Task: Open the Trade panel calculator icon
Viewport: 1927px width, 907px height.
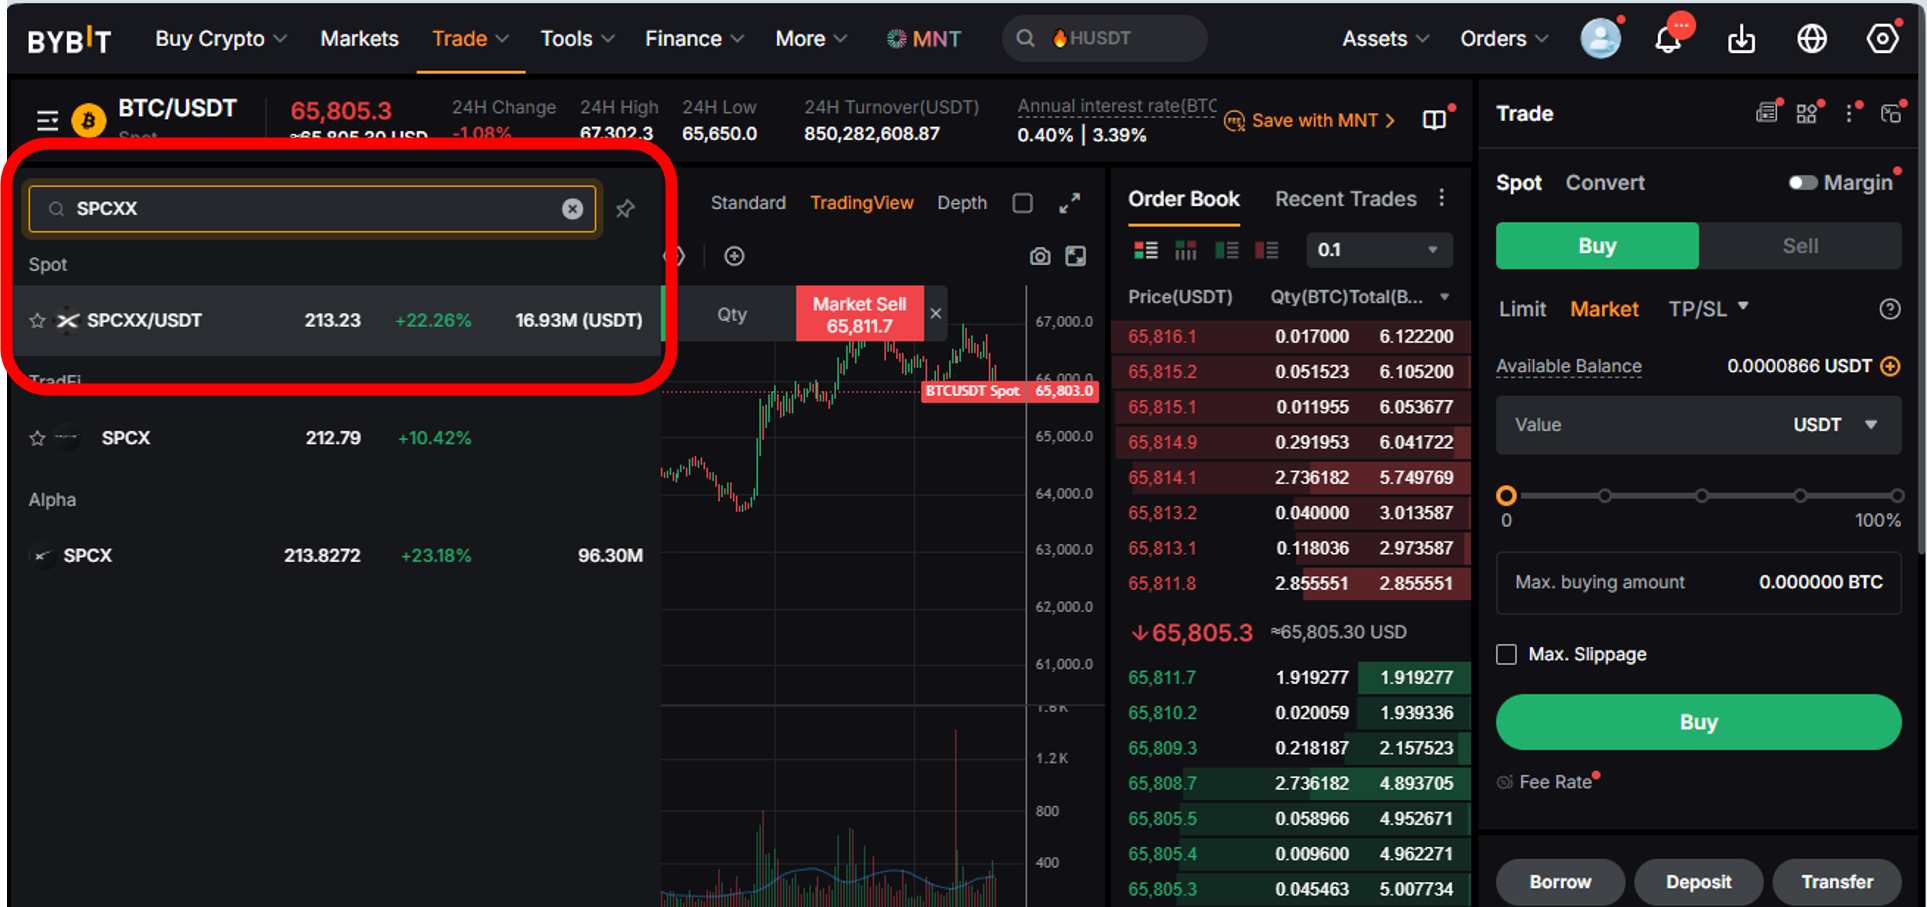Action: tap(1767, 113)
